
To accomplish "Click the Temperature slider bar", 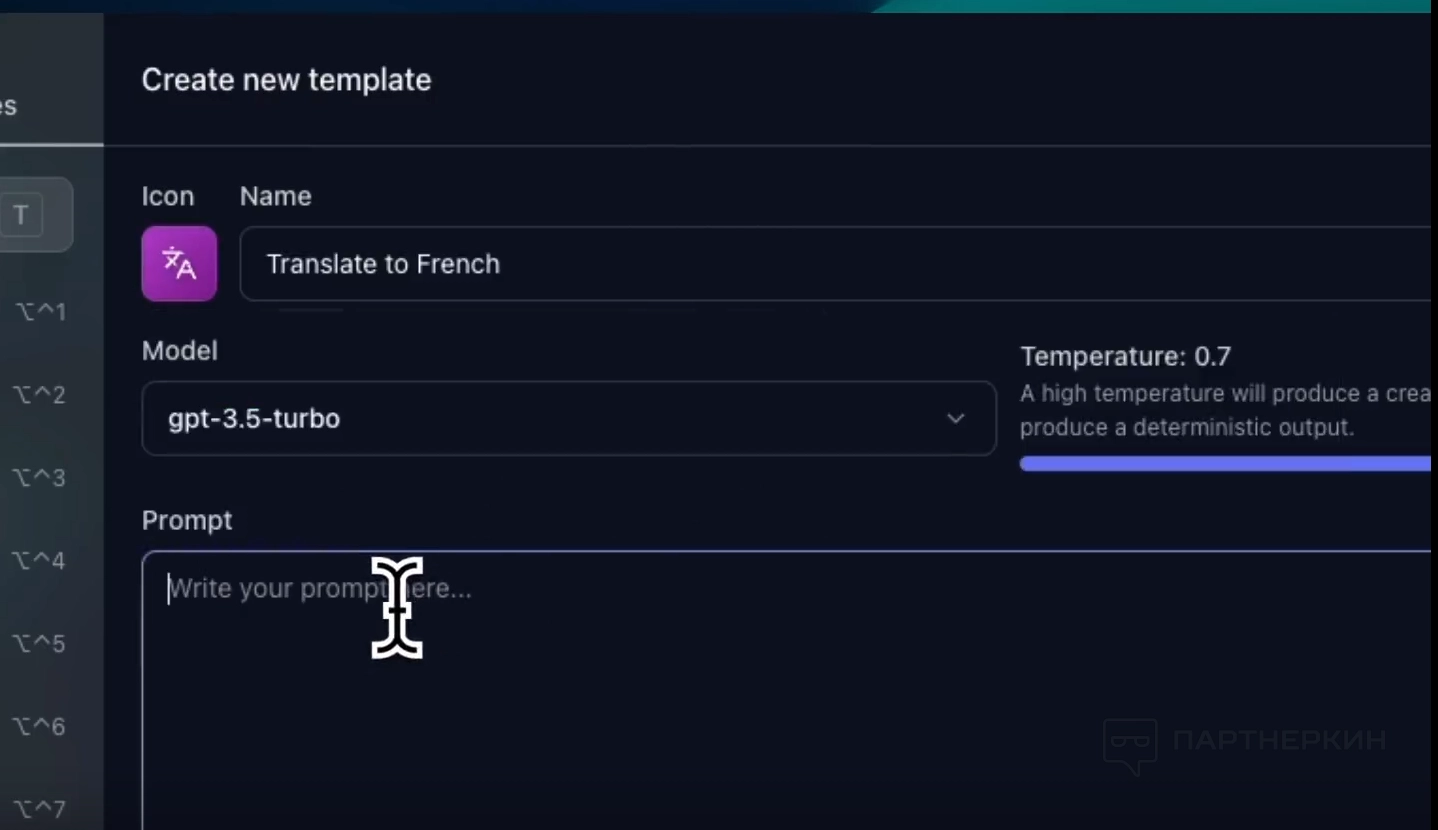I will click(x=1225, y=463).
